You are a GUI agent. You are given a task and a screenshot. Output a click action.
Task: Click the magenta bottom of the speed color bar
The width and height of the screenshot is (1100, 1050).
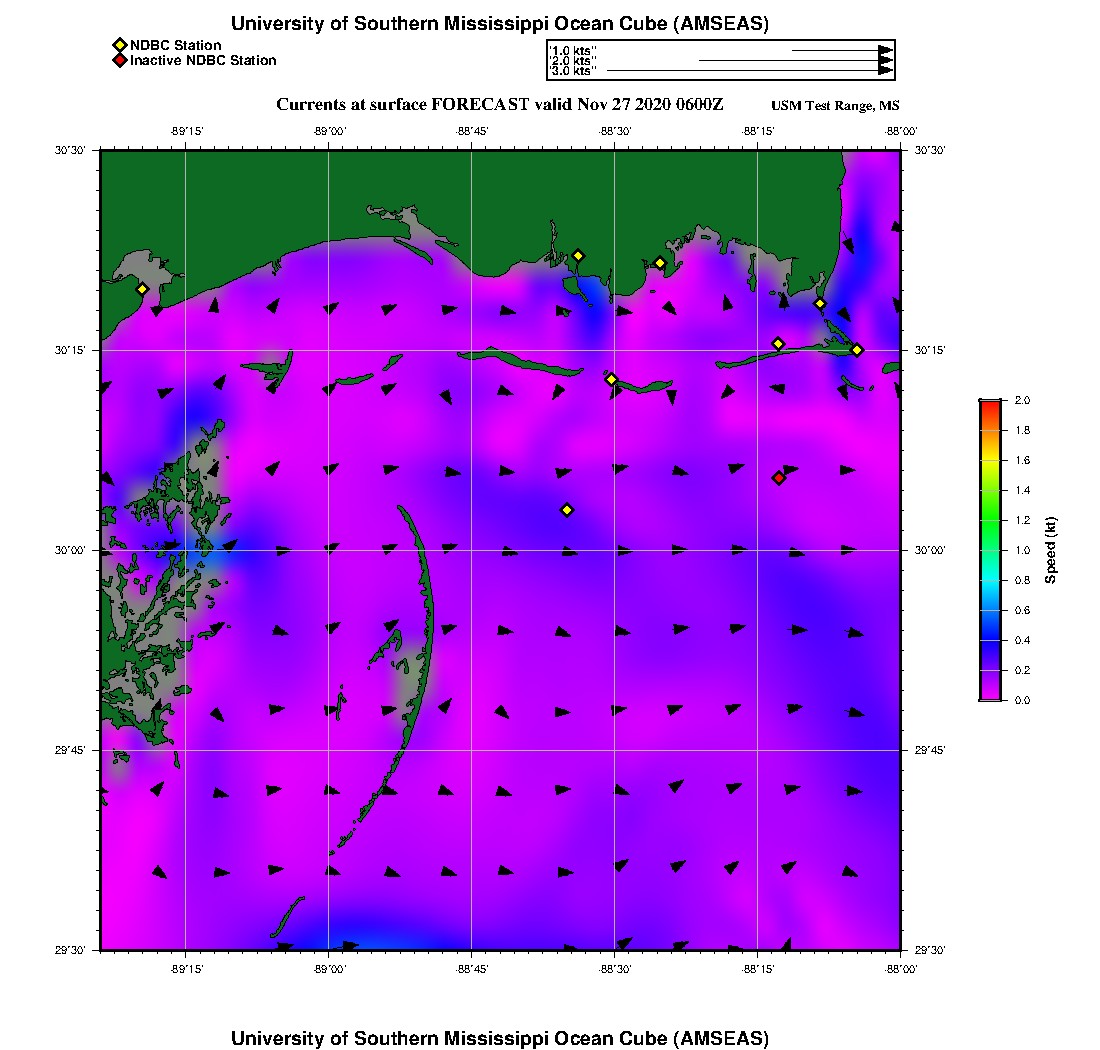[990, 697]
